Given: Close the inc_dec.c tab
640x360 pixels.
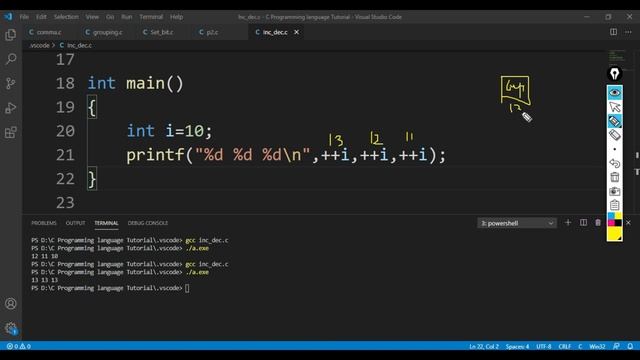Looking at the screenshot, I should point(296,32).
